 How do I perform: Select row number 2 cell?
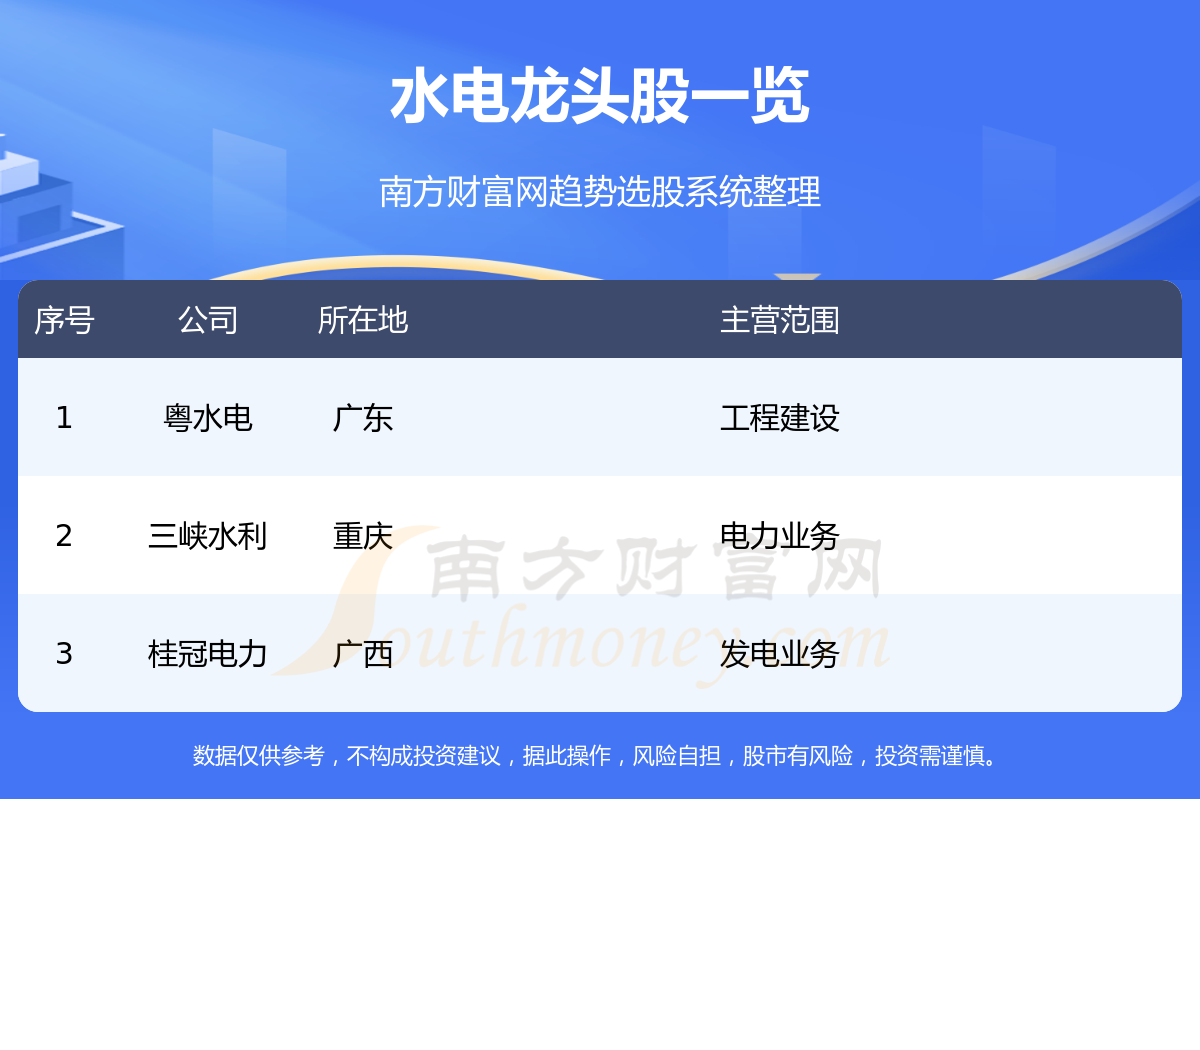pos(64,535)
